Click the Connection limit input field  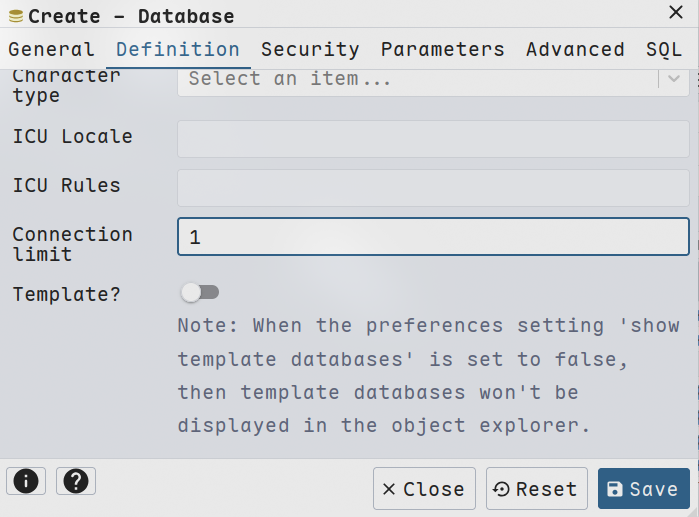[433, 237]
